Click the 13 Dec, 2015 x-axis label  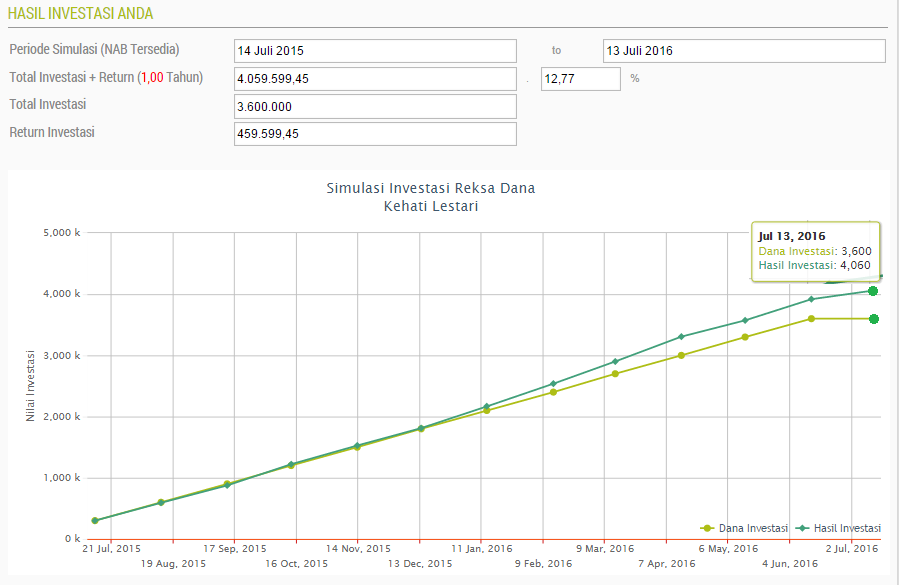420,564
